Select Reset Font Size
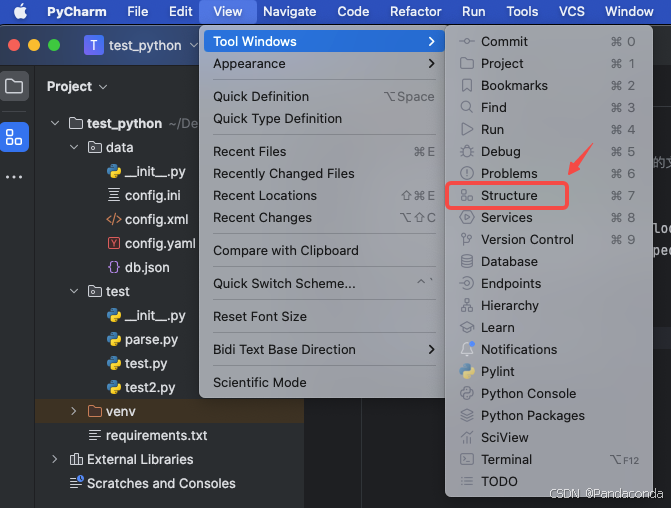671x508 pixels. [324, 317]
